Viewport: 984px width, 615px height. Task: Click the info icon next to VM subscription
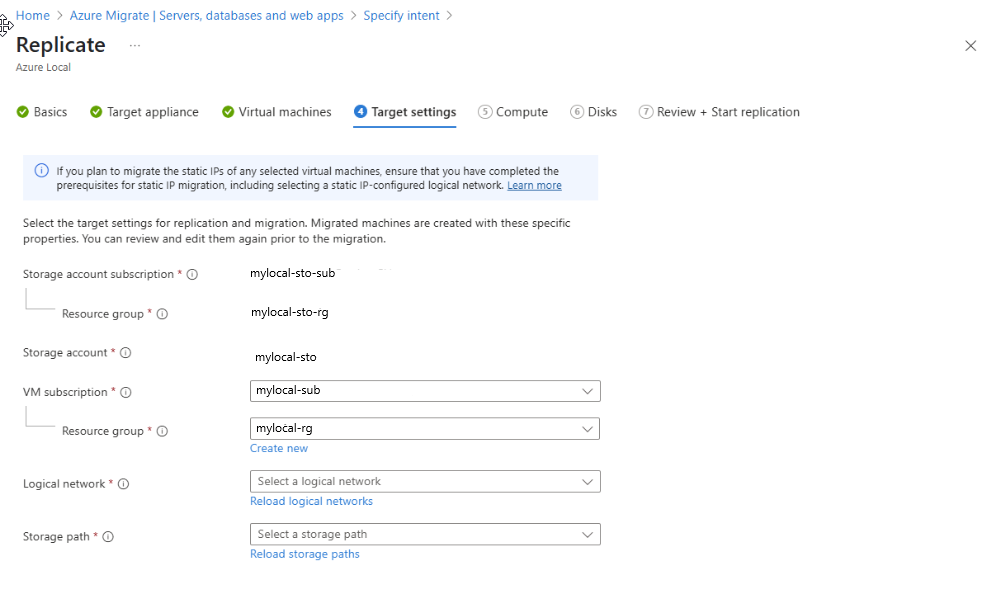pos(125,392)
